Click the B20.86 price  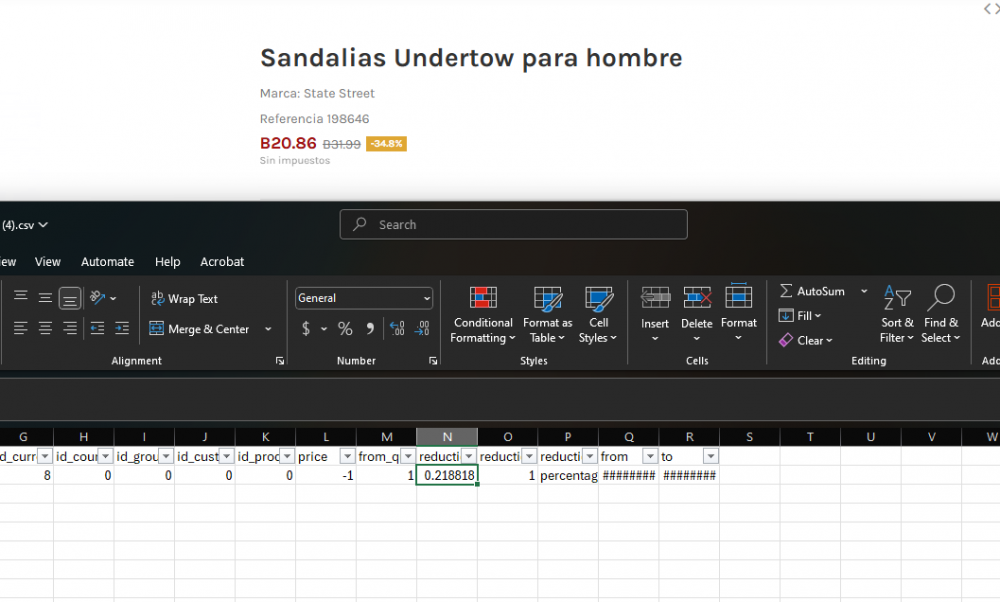(x=288, y=143)
